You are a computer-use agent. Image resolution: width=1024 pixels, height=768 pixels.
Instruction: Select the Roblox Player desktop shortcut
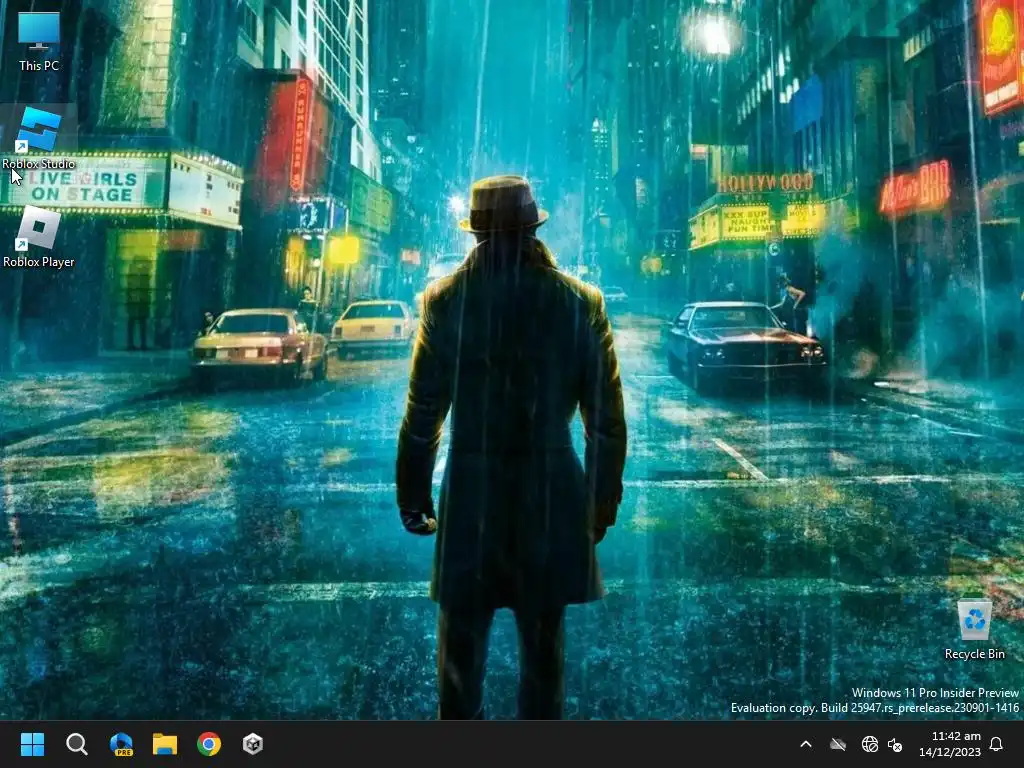pyautogui.click(x=39, y=238)
